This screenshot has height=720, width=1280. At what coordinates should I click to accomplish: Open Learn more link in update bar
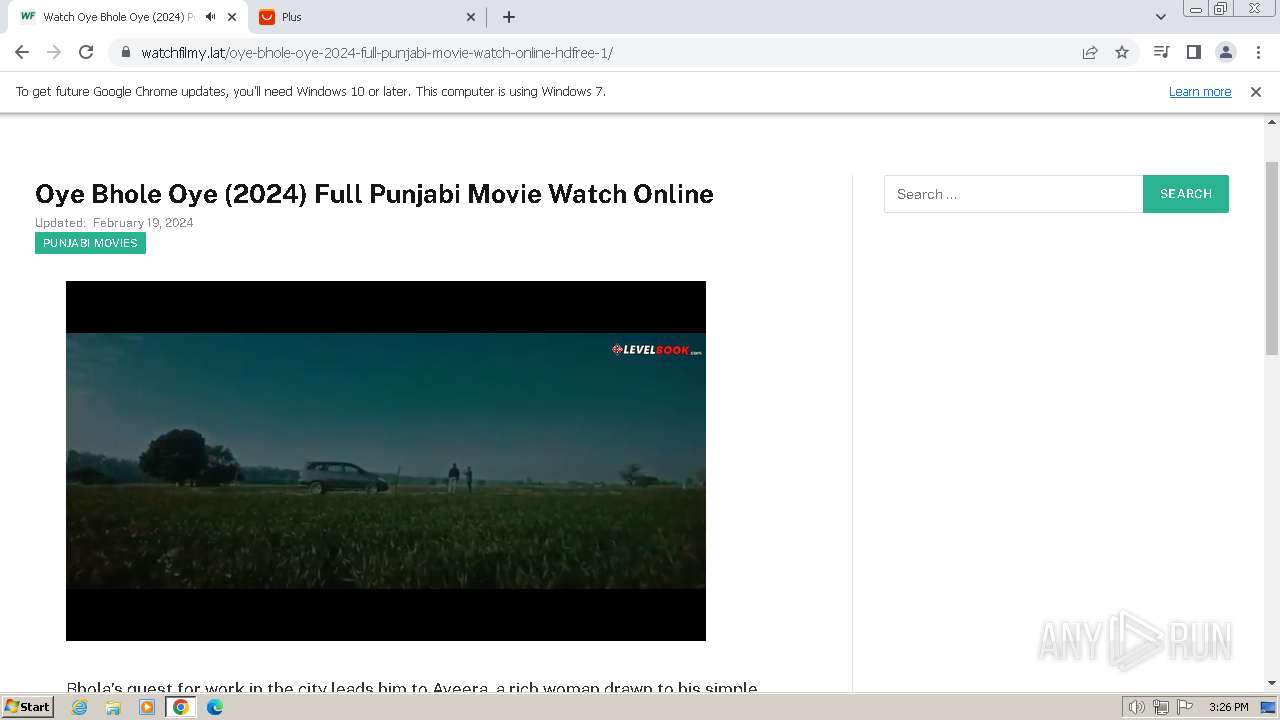(x=1200, y=91)
